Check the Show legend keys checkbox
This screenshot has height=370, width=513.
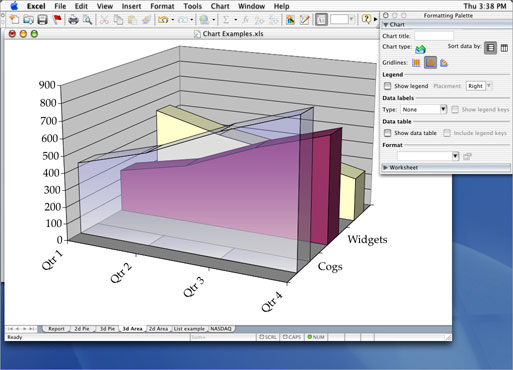pyautogui.click(x=455, y=109)
